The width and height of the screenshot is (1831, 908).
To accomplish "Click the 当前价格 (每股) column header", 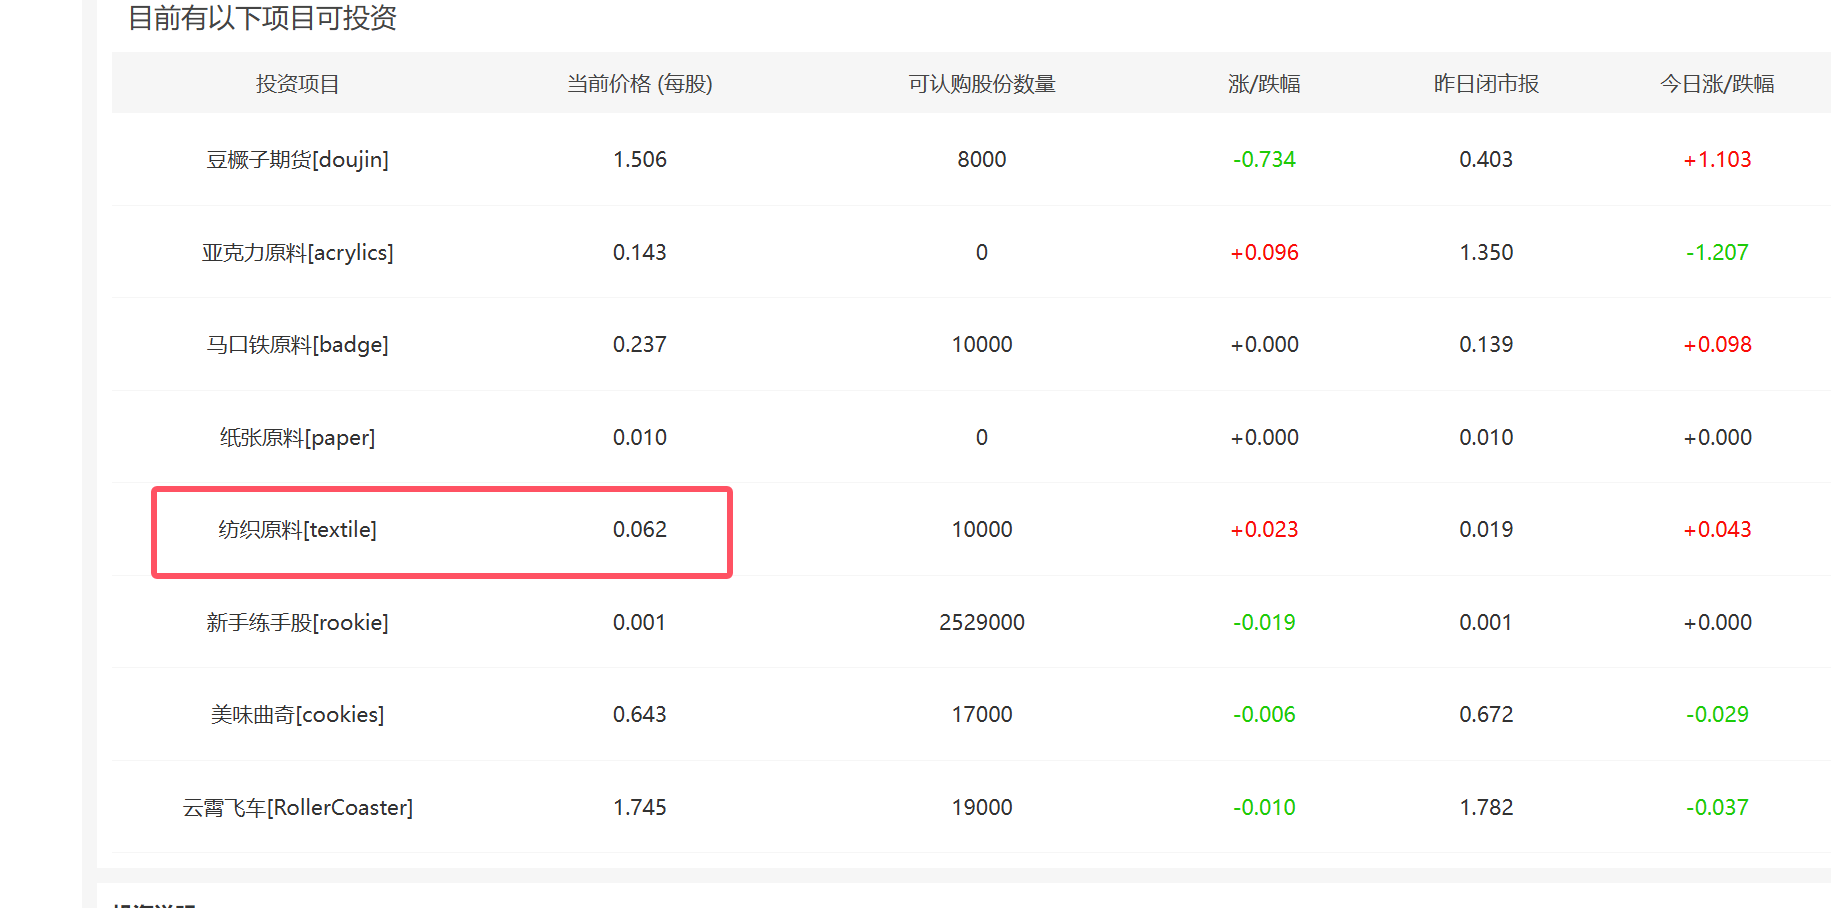I will pyautogui.click(x=640, y=84).
